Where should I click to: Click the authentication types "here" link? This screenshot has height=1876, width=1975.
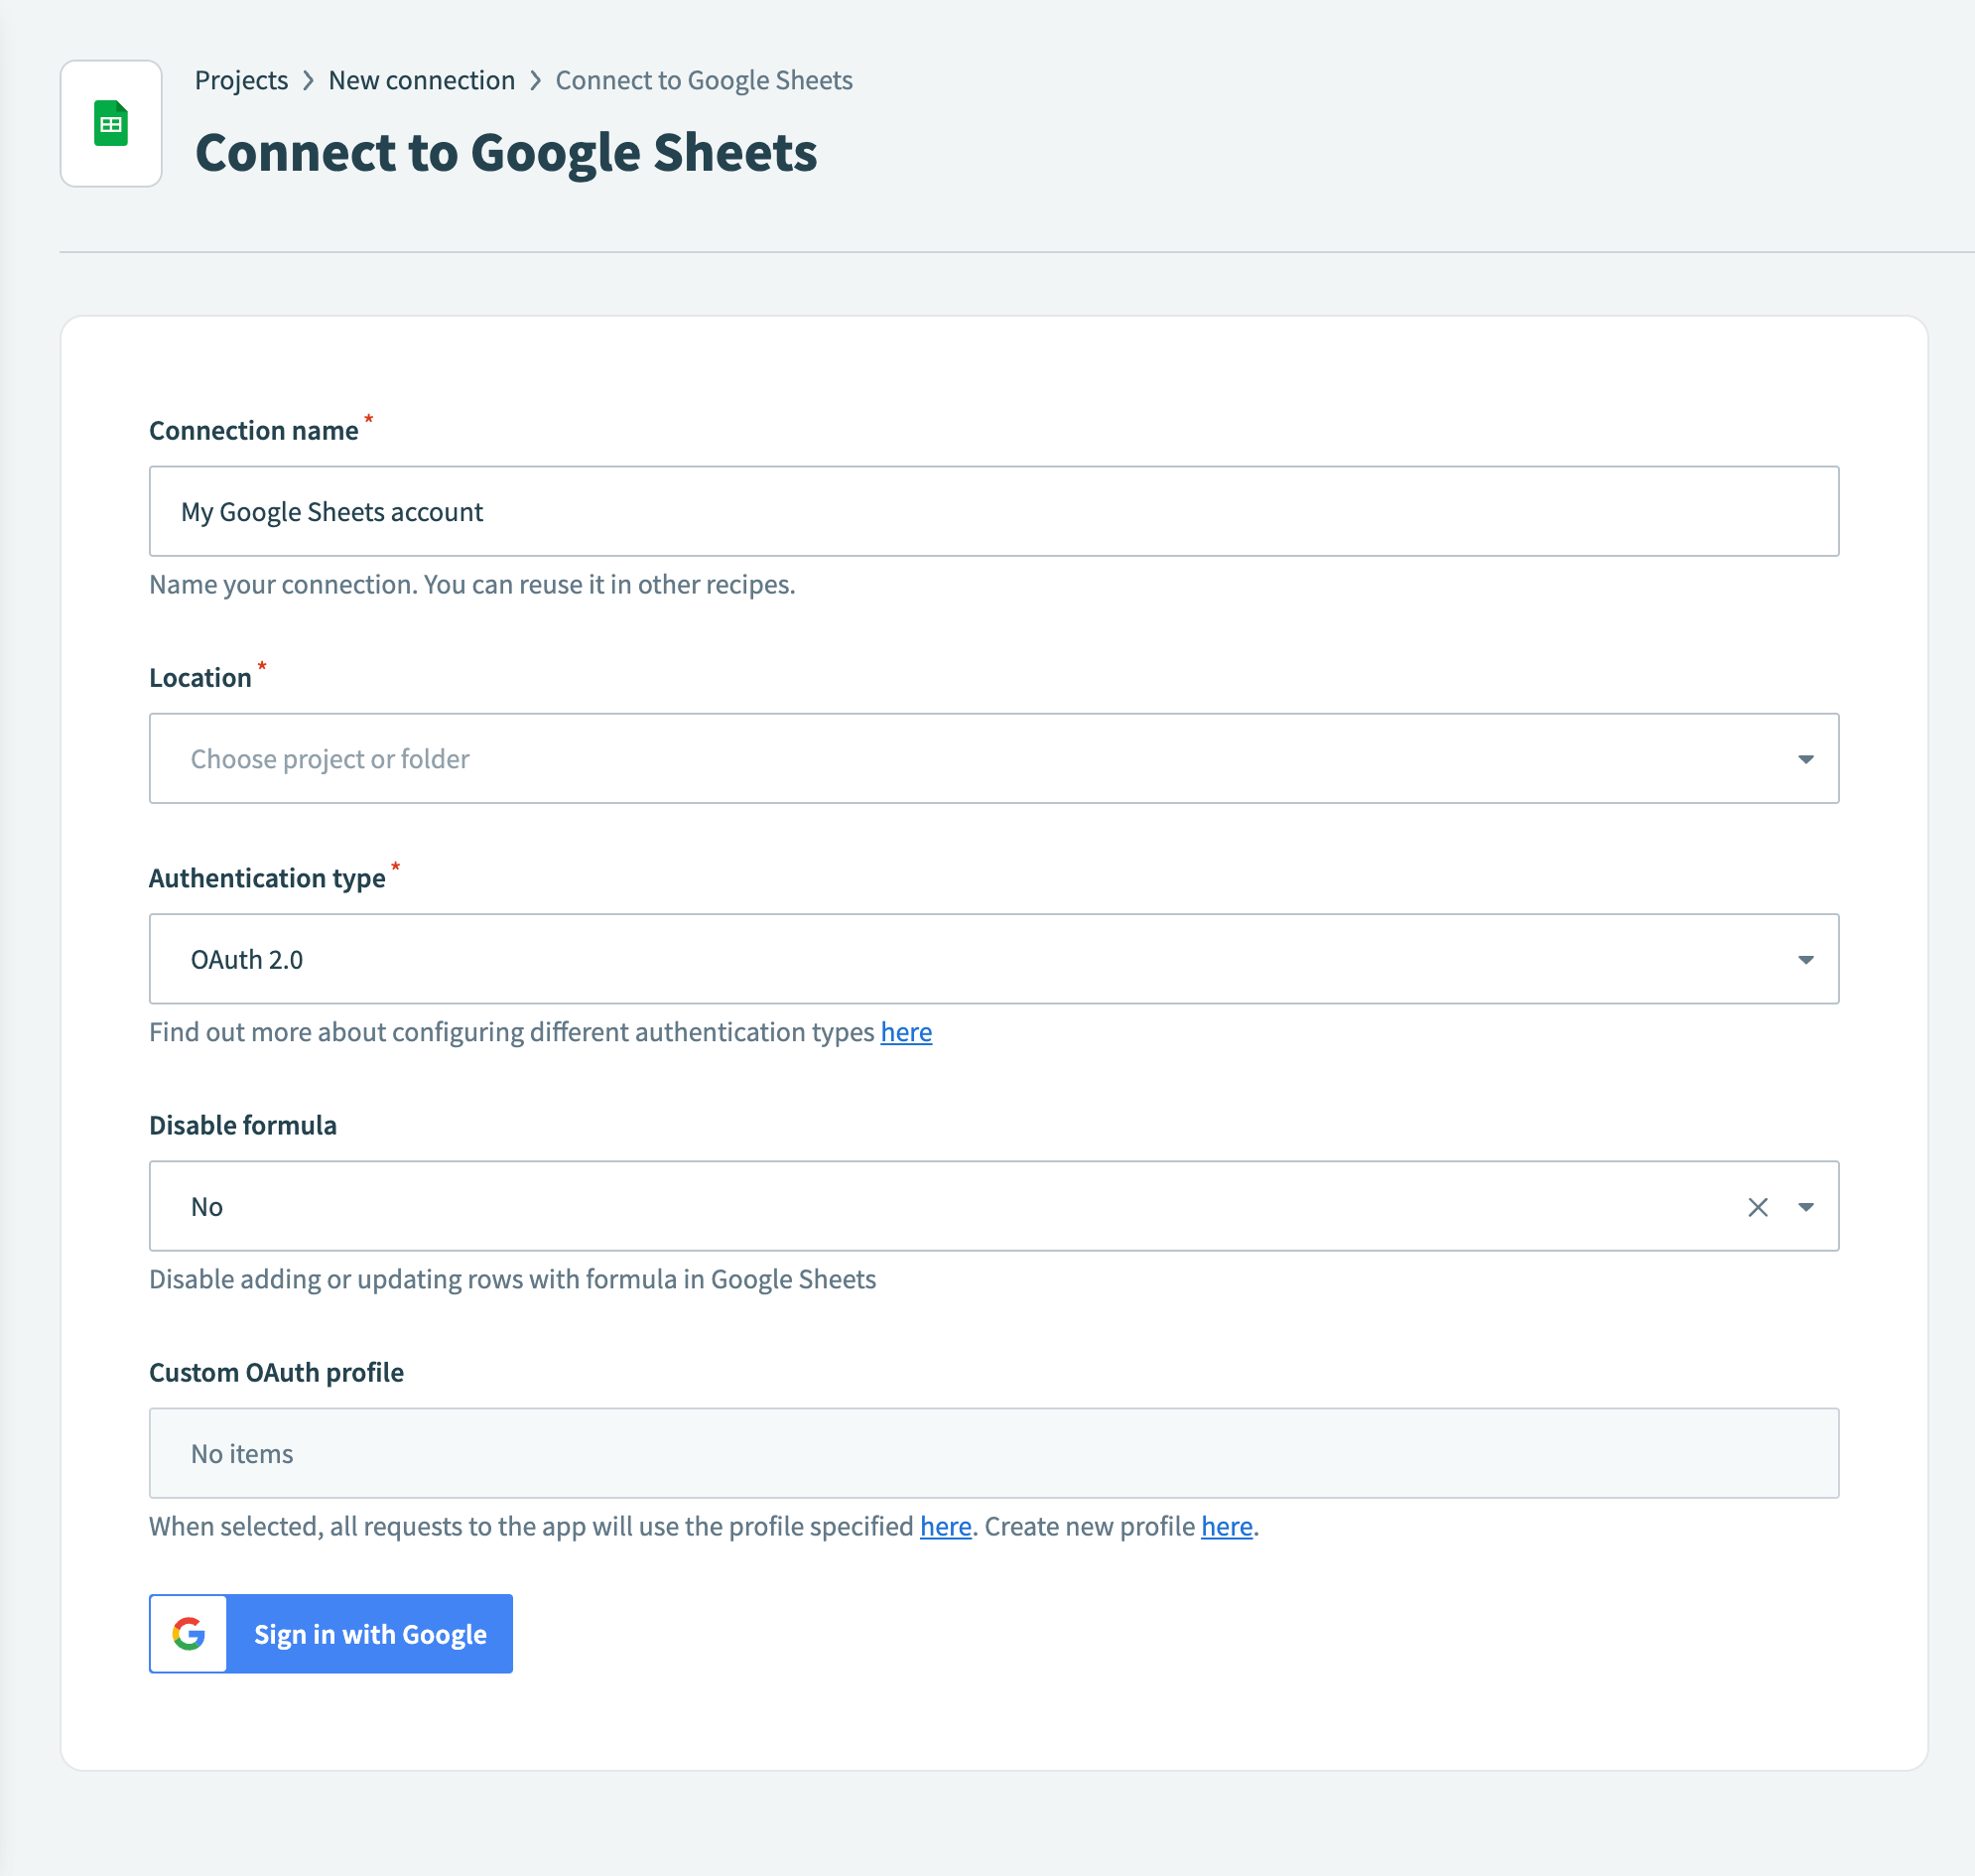click(x=905, y=1032)
